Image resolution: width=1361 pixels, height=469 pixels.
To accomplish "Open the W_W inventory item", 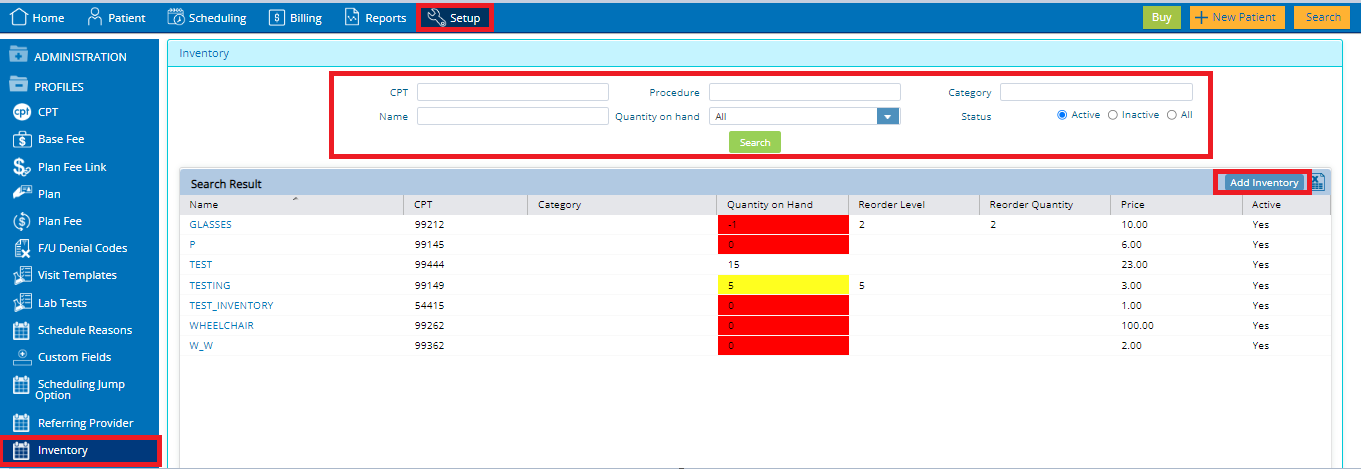I will click(201, 345).
